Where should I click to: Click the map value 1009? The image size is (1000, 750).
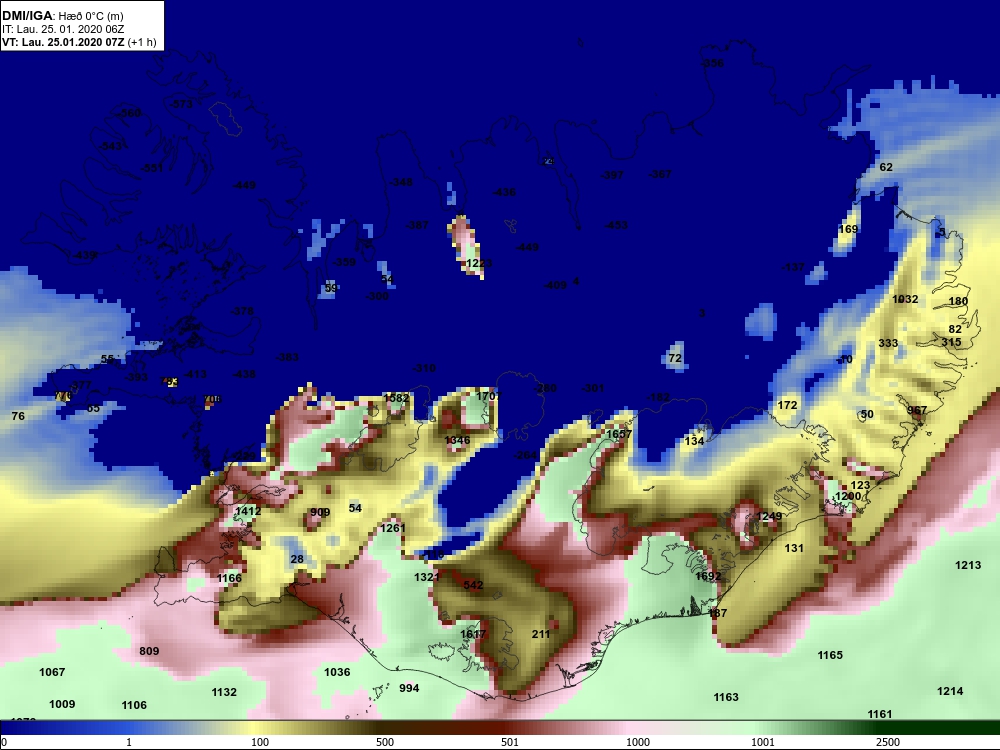pyautogui.click(x=62, y=704)
